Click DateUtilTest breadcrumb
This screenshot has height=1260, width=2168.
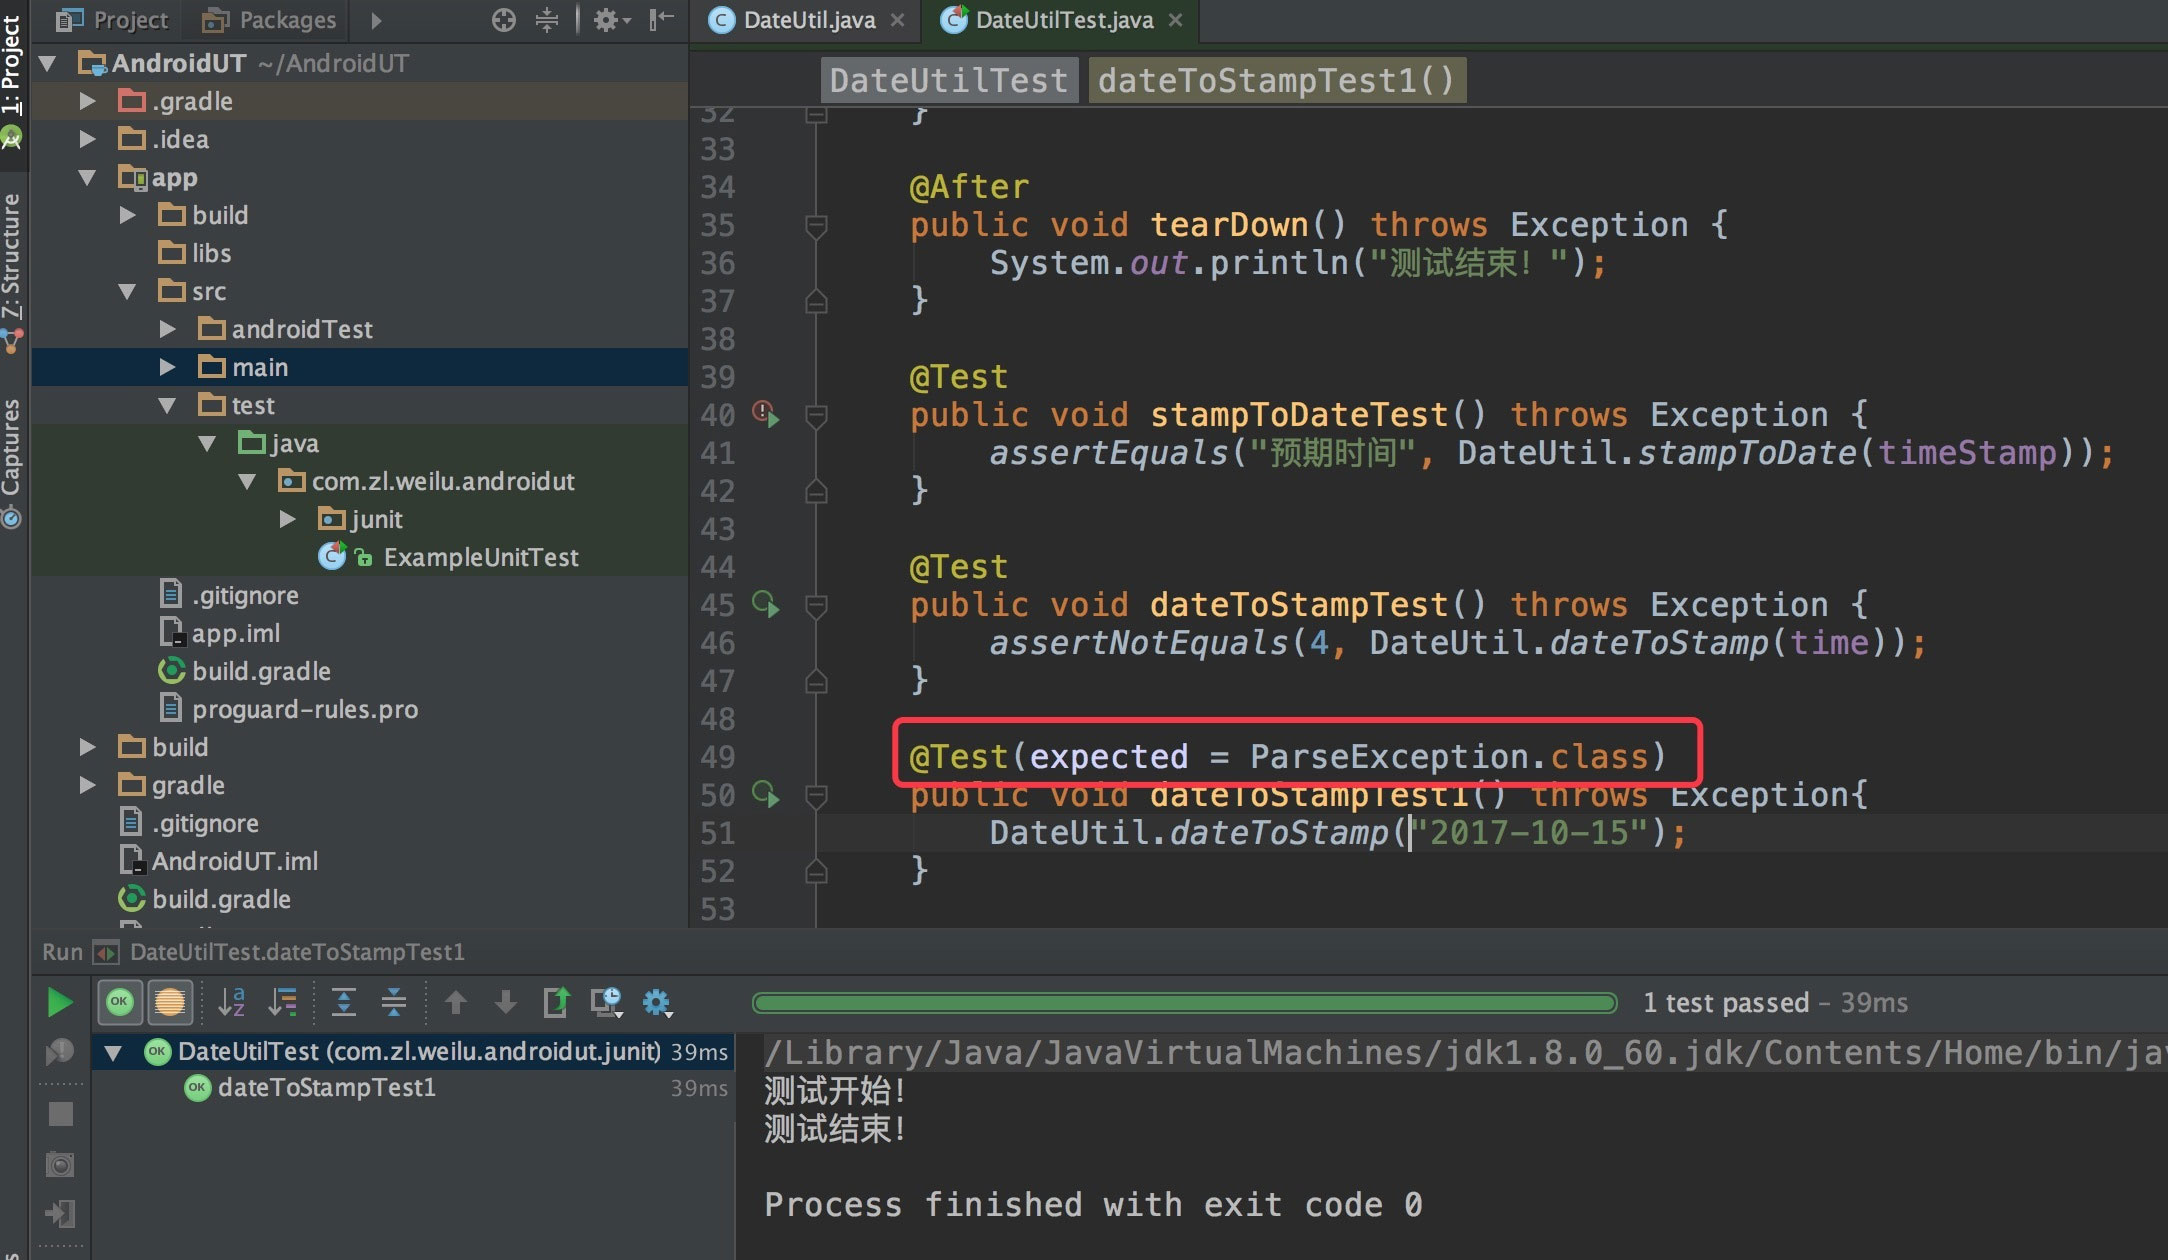coord(949,80)
